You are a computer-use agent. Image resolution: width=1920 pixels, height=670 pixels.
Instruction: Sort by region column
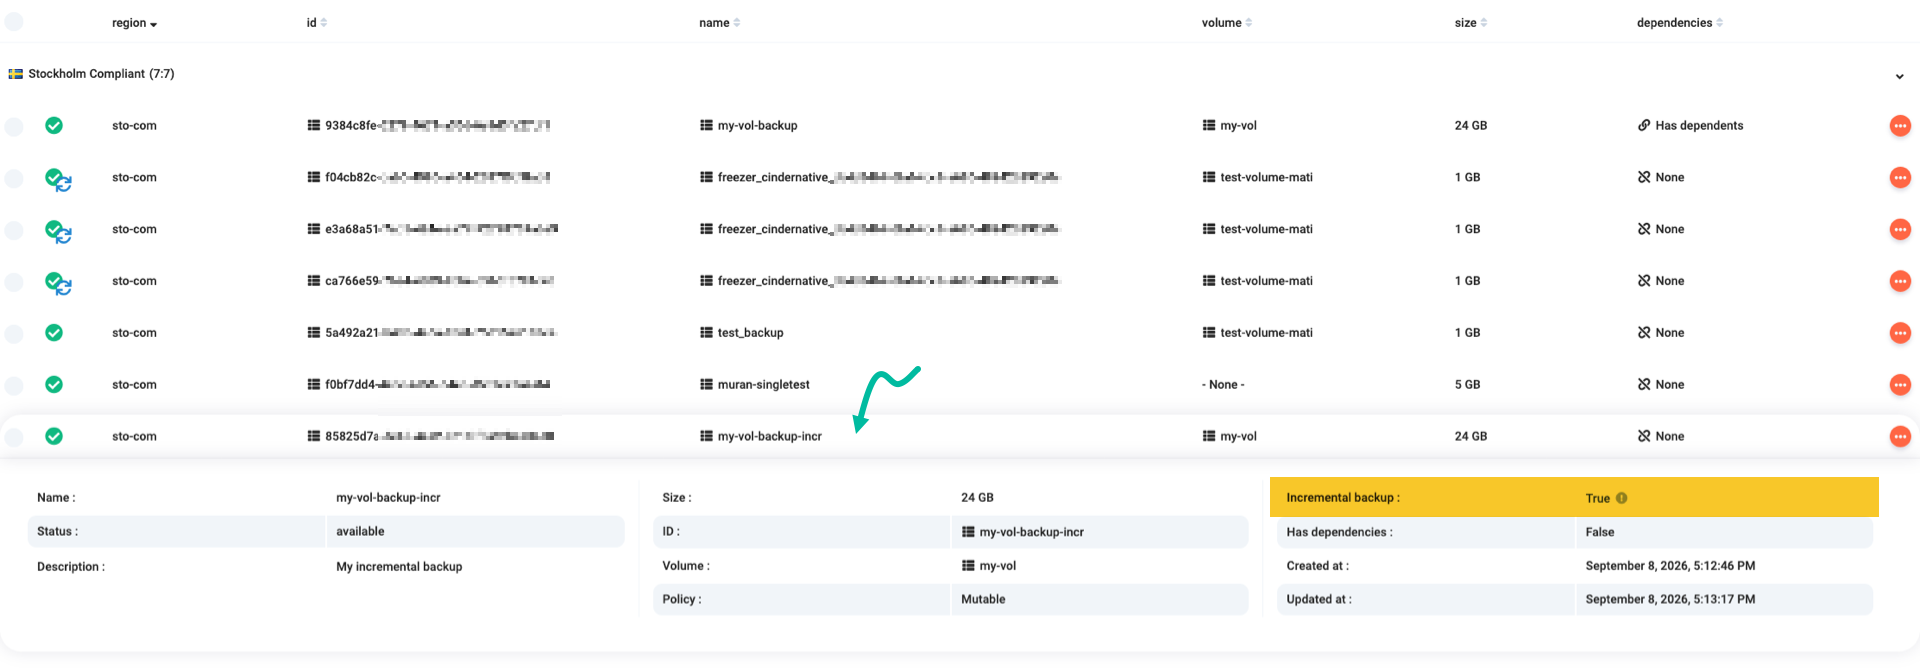[x=134, y=23]
